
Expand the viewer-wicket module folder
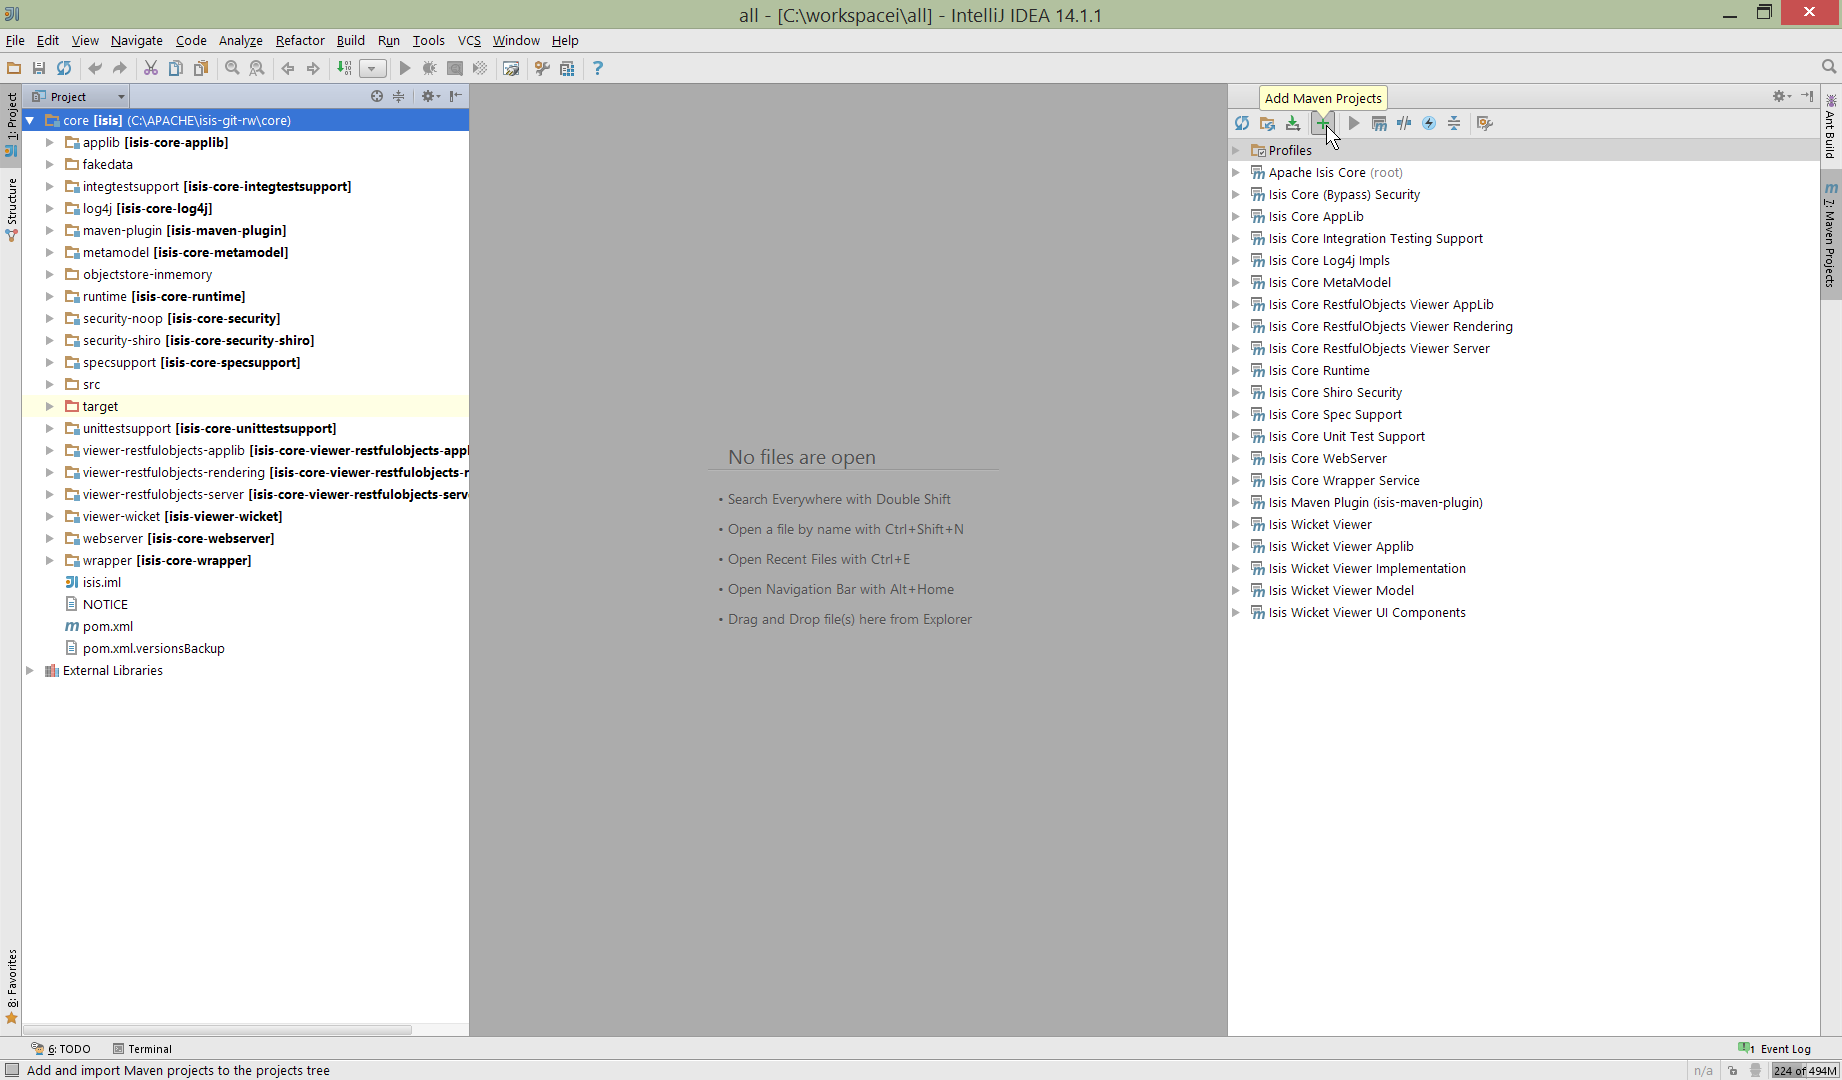tap(50, 516)
